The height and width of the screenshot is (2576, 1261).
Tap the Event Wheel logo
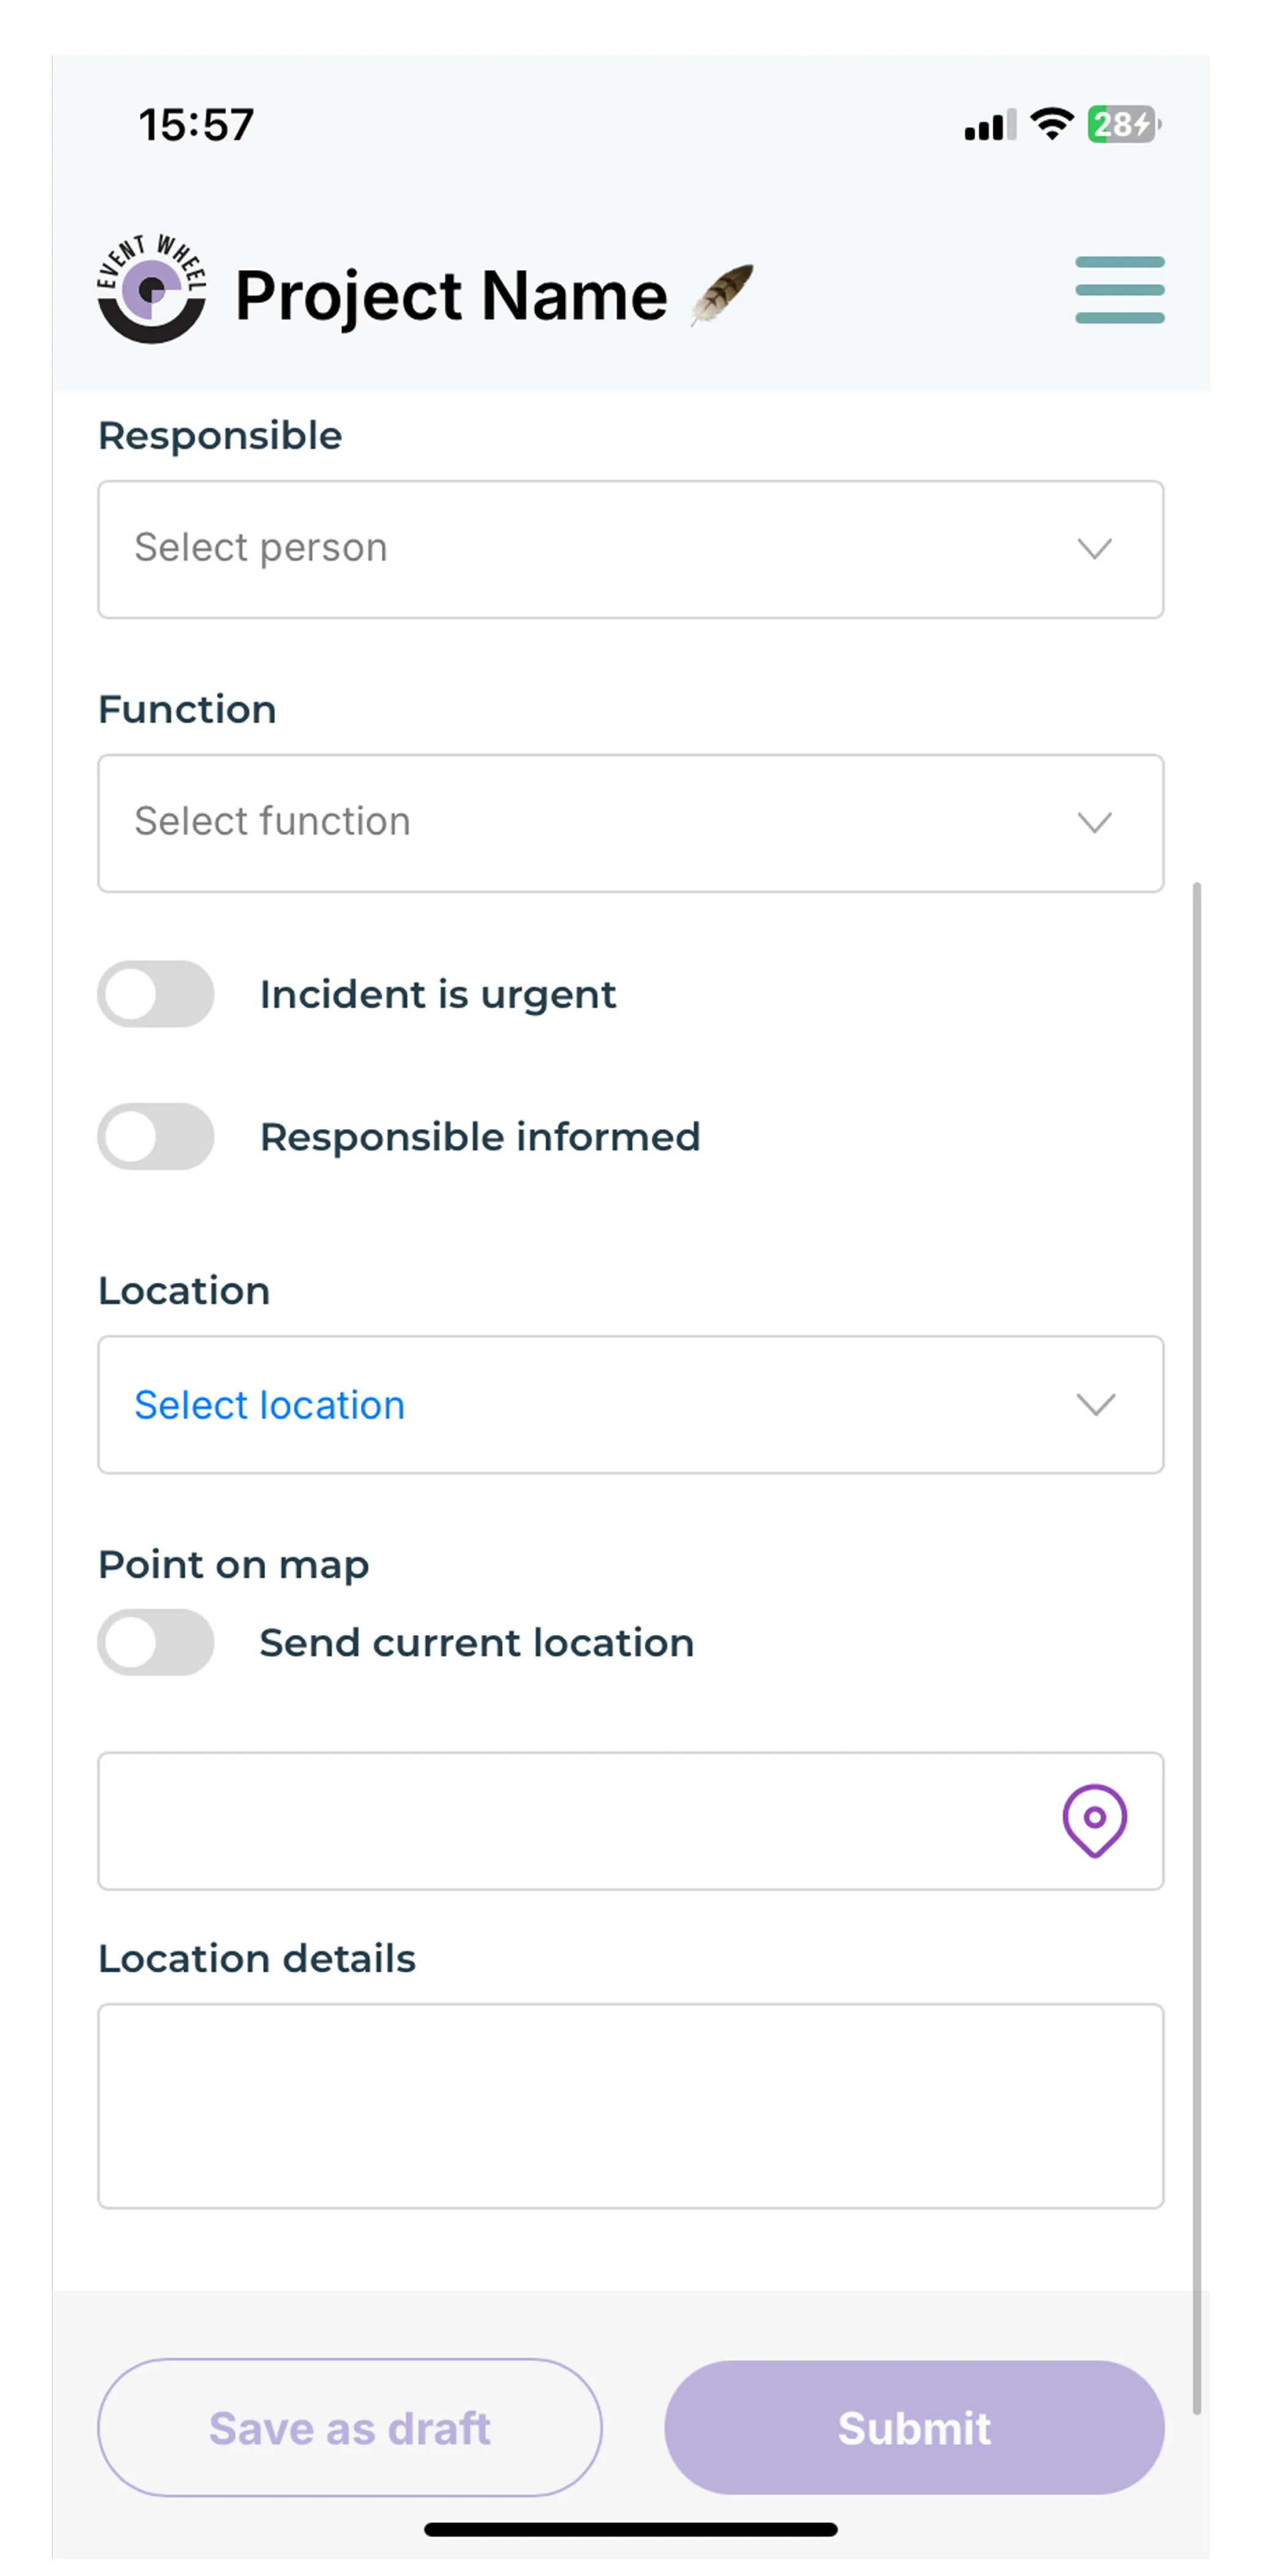pos(151,290)
